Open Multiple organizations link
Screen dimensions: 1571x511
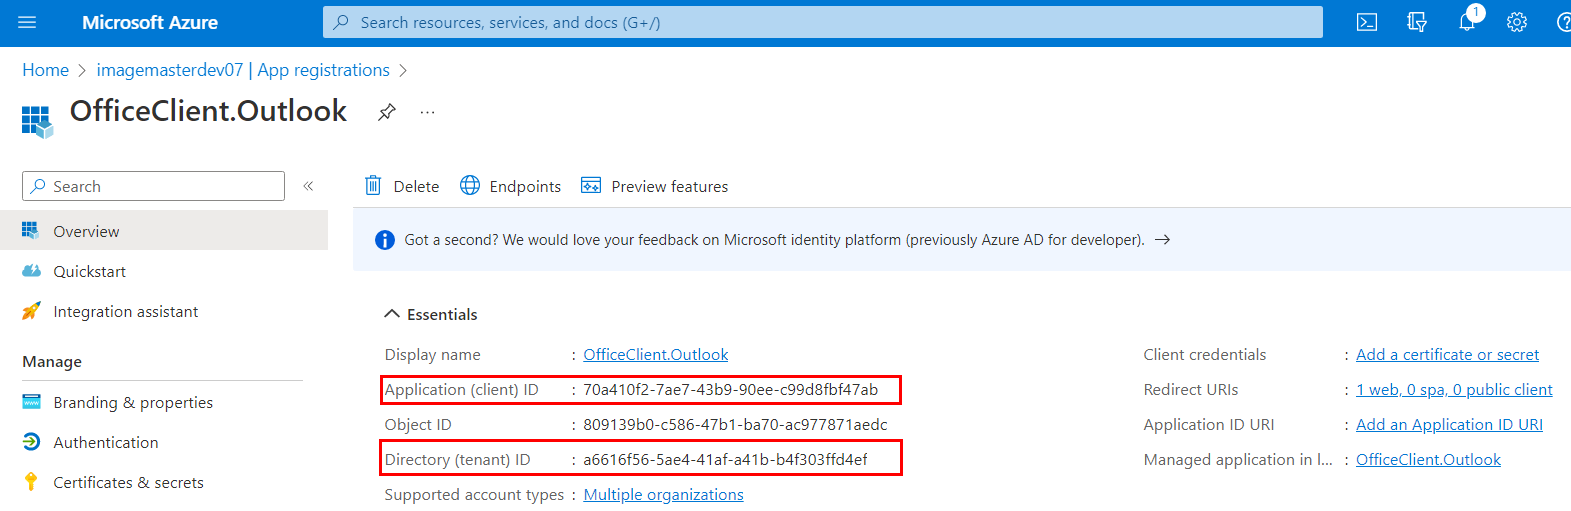click(x=664, y=495)
